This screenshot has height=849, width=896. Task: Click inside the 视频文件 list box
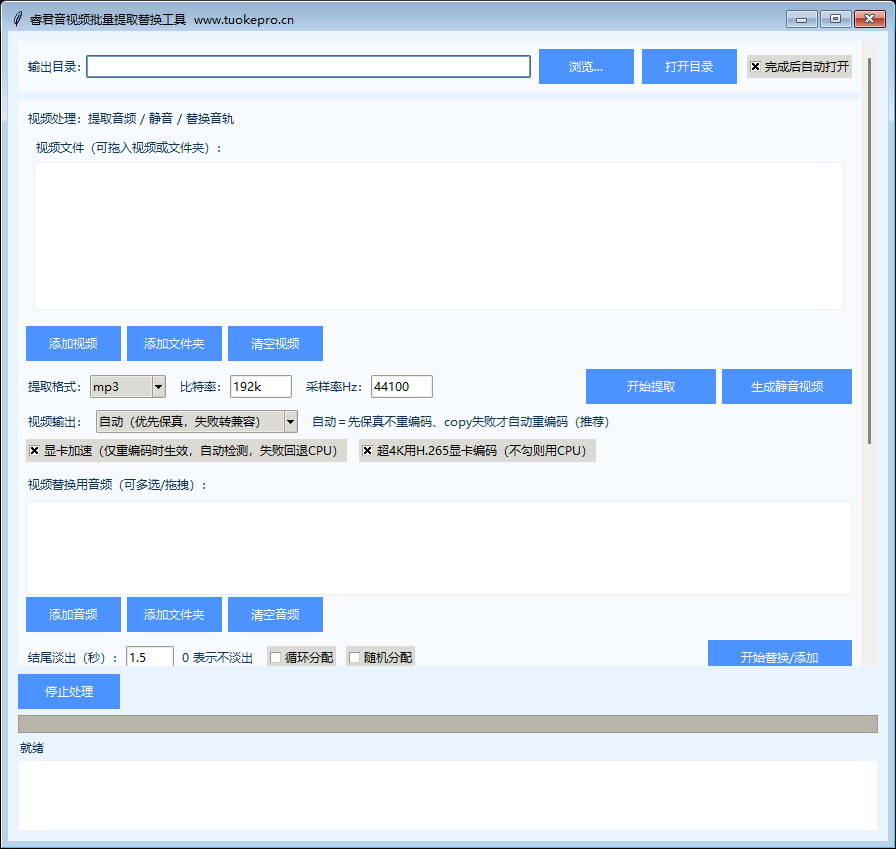438,235
